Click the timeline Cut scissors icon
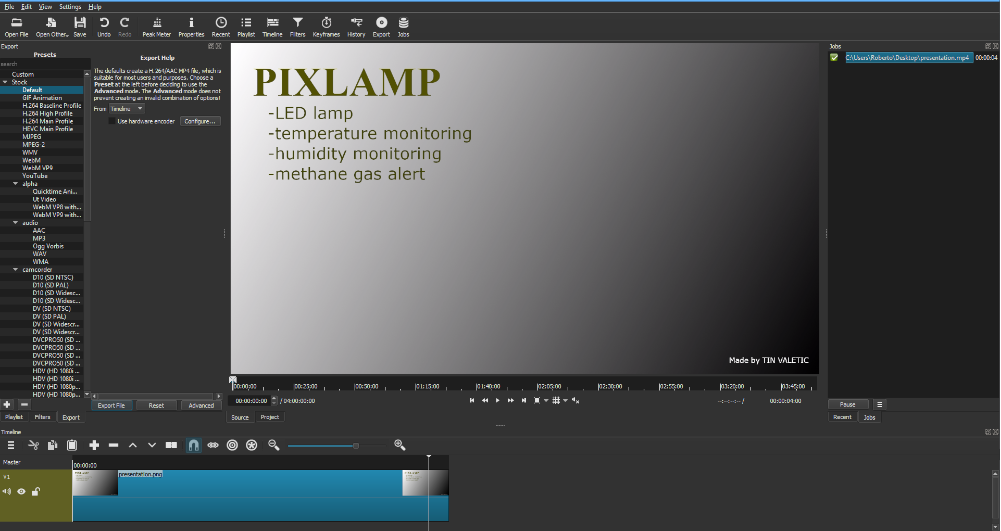 (x=33, y=445)
